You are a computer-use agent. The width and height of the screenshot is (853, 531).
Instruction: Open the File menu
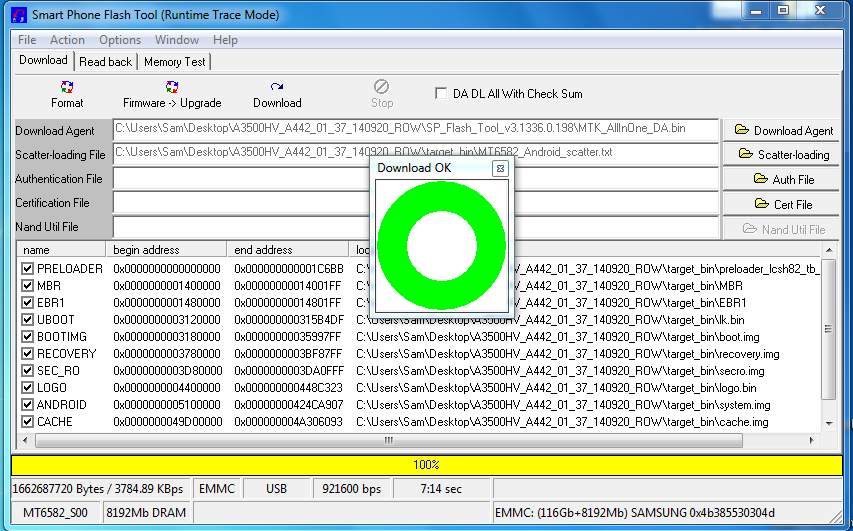coord(27,40)
